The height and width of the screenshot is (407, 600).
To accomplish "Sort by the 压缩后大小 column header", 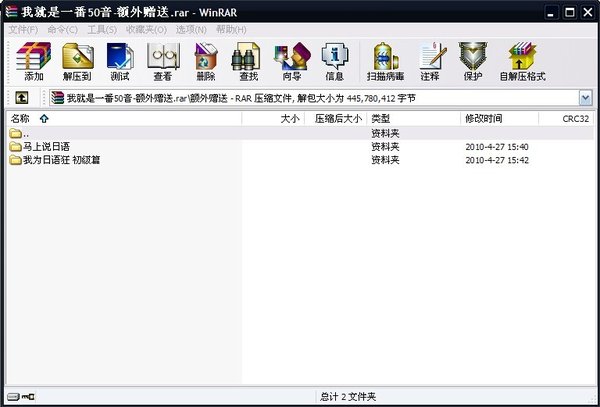I will 336,119.
